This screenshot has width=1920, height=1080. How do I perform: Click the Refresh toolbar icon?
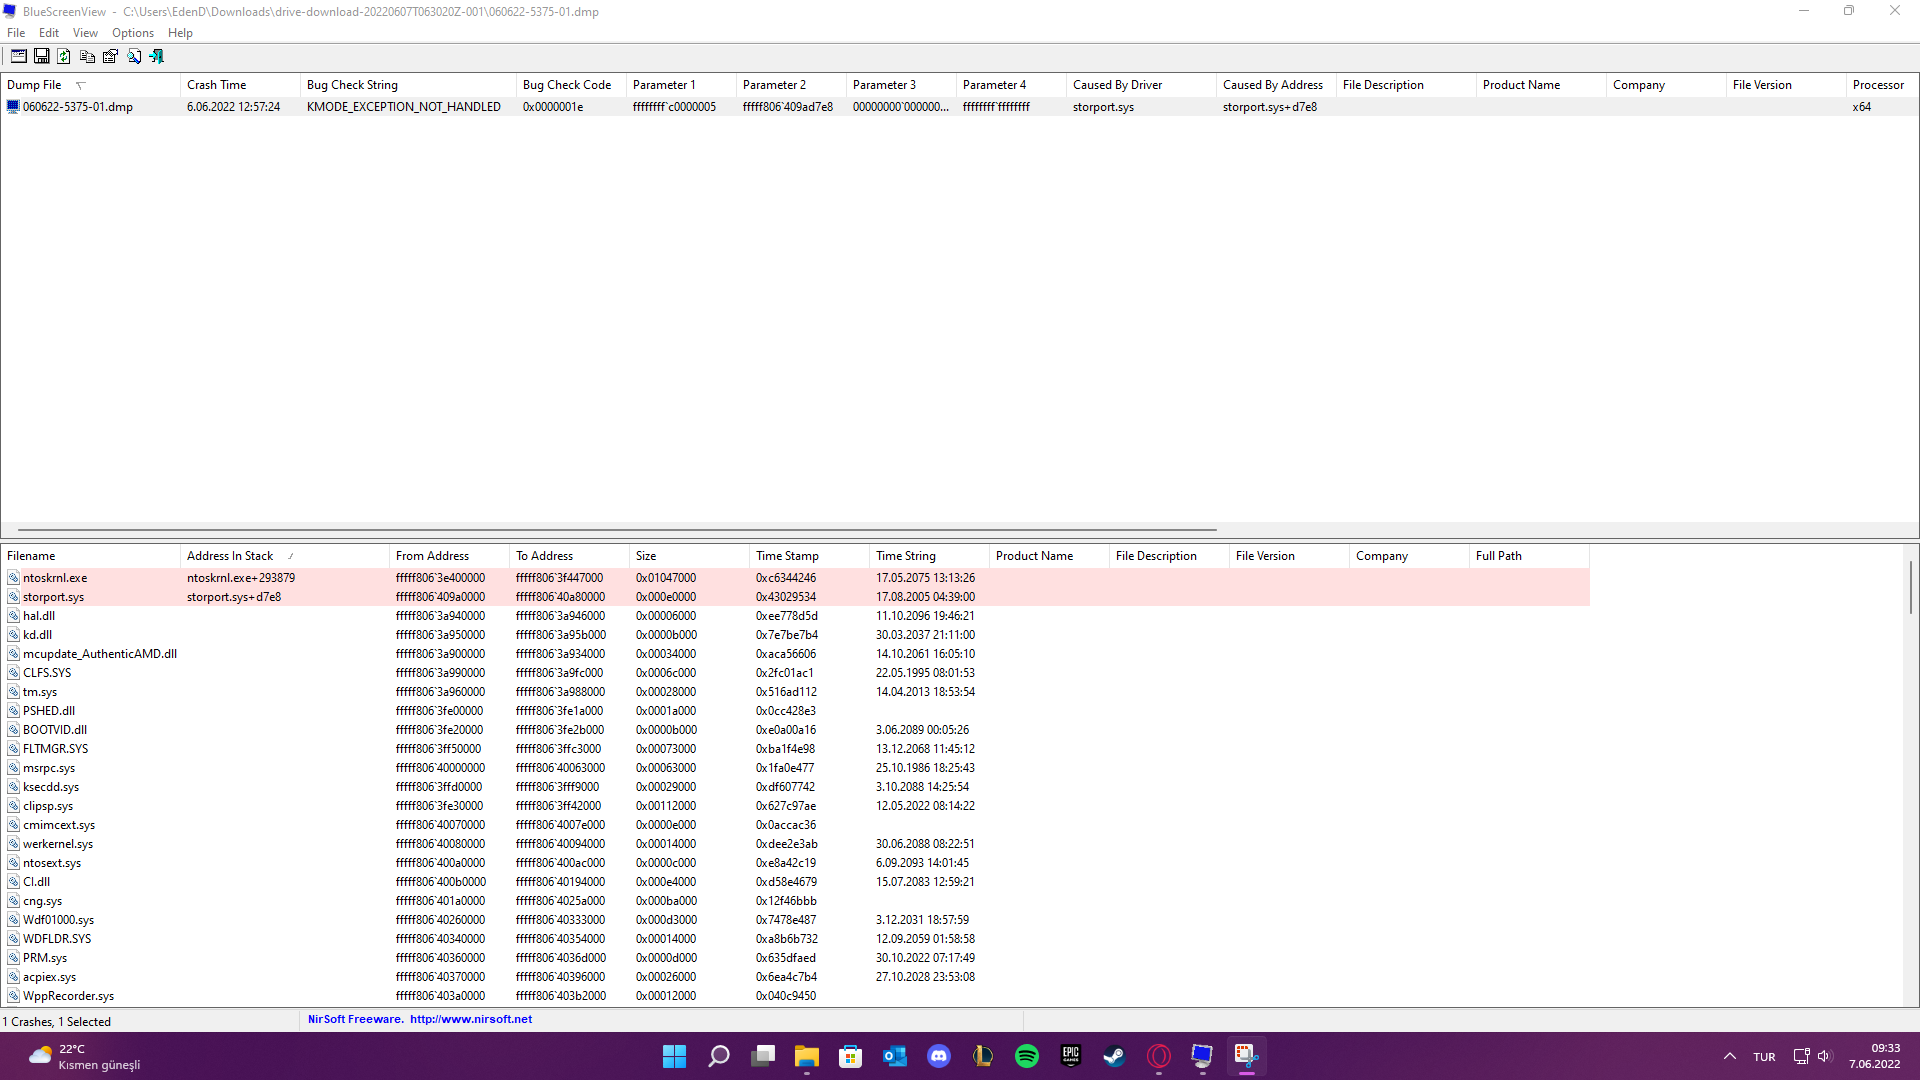point(64,56)
